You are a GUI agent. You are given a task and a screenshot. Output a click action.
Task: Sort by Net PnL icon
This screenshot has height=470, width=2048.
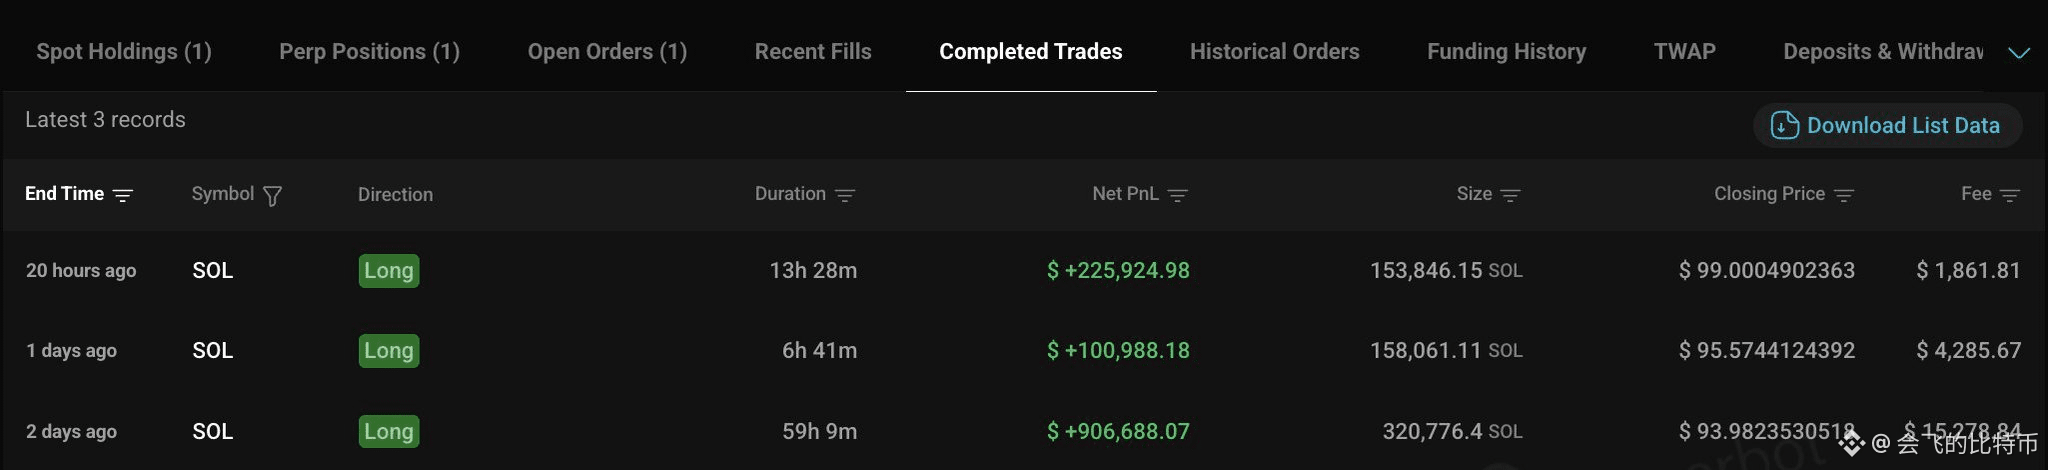(x=1178, y=195)
